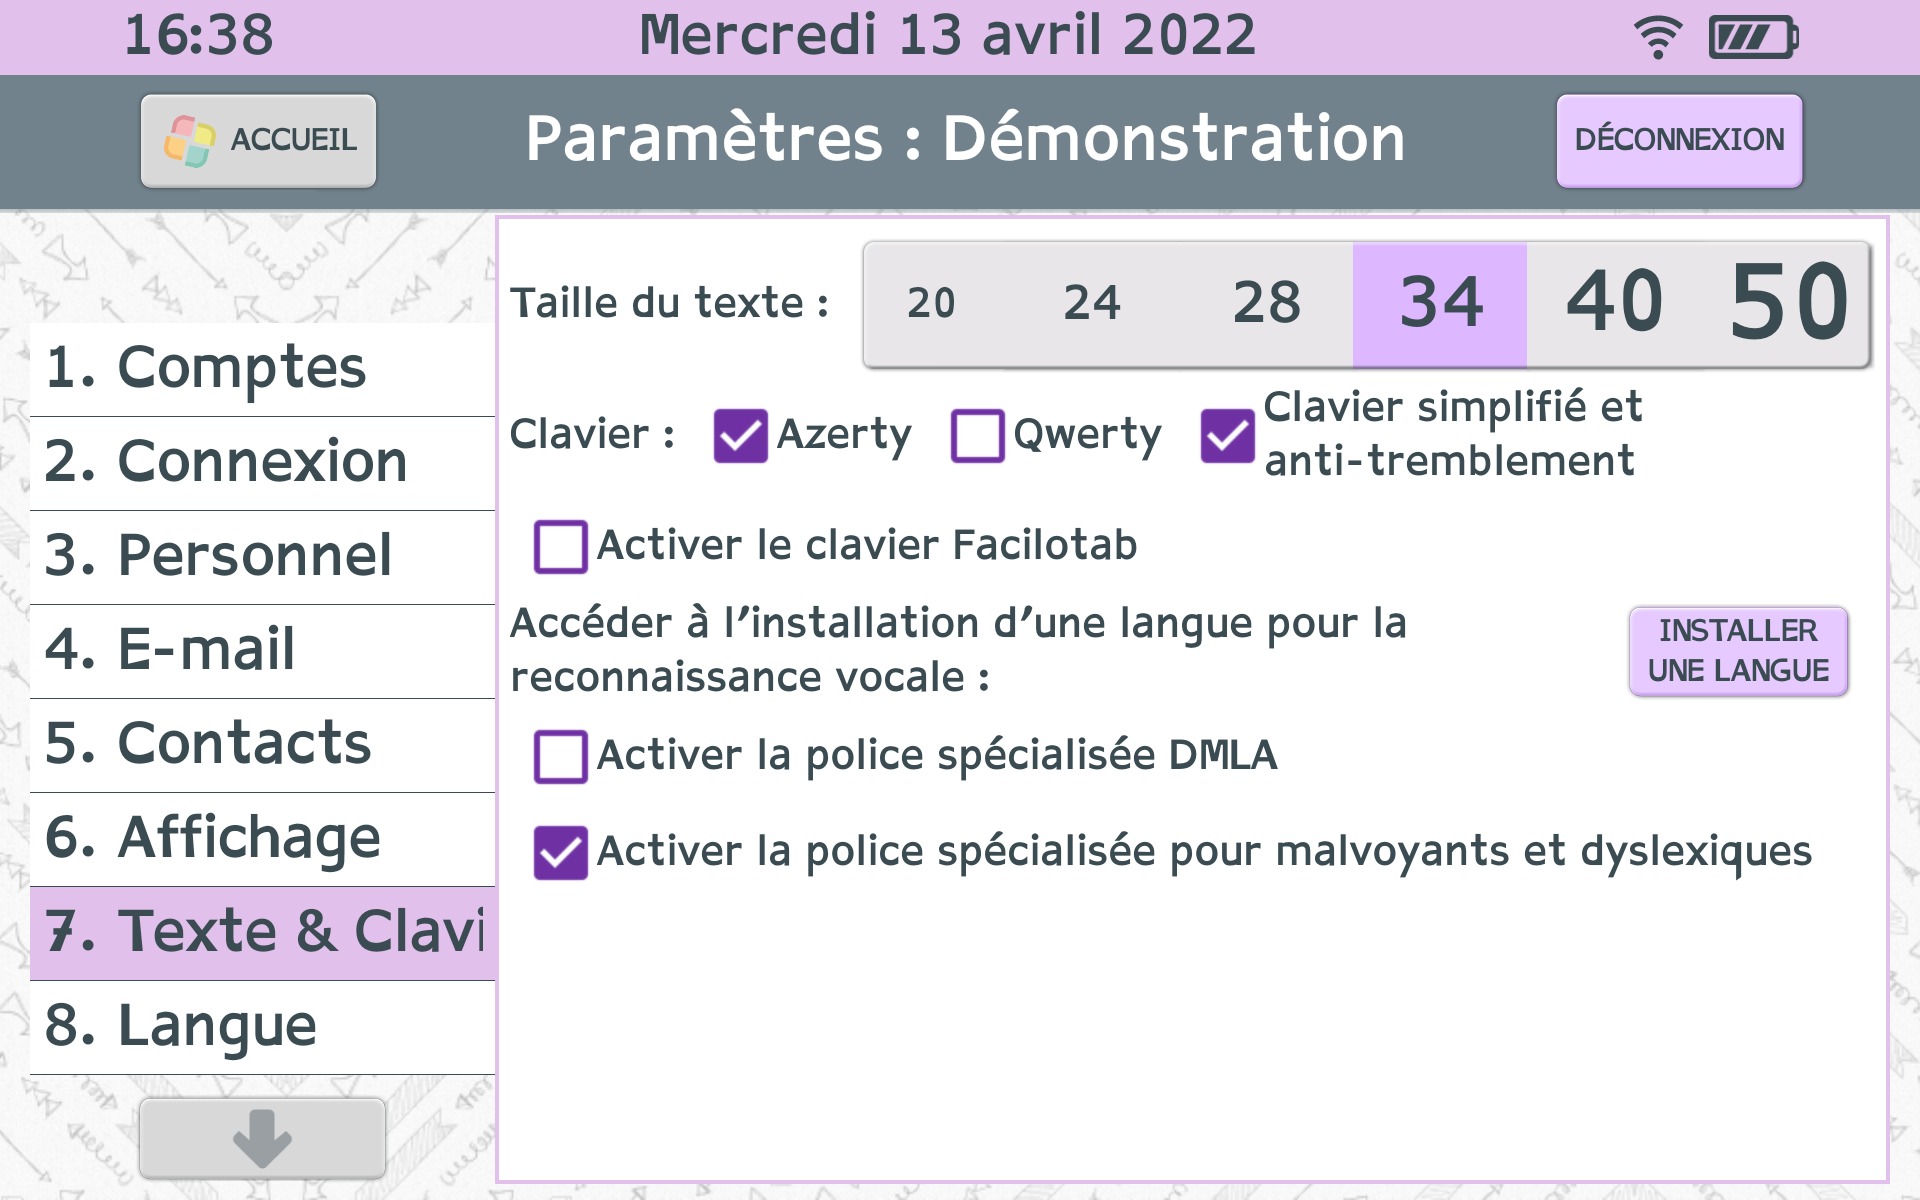Open the Langue settings section

point(263,1027)
